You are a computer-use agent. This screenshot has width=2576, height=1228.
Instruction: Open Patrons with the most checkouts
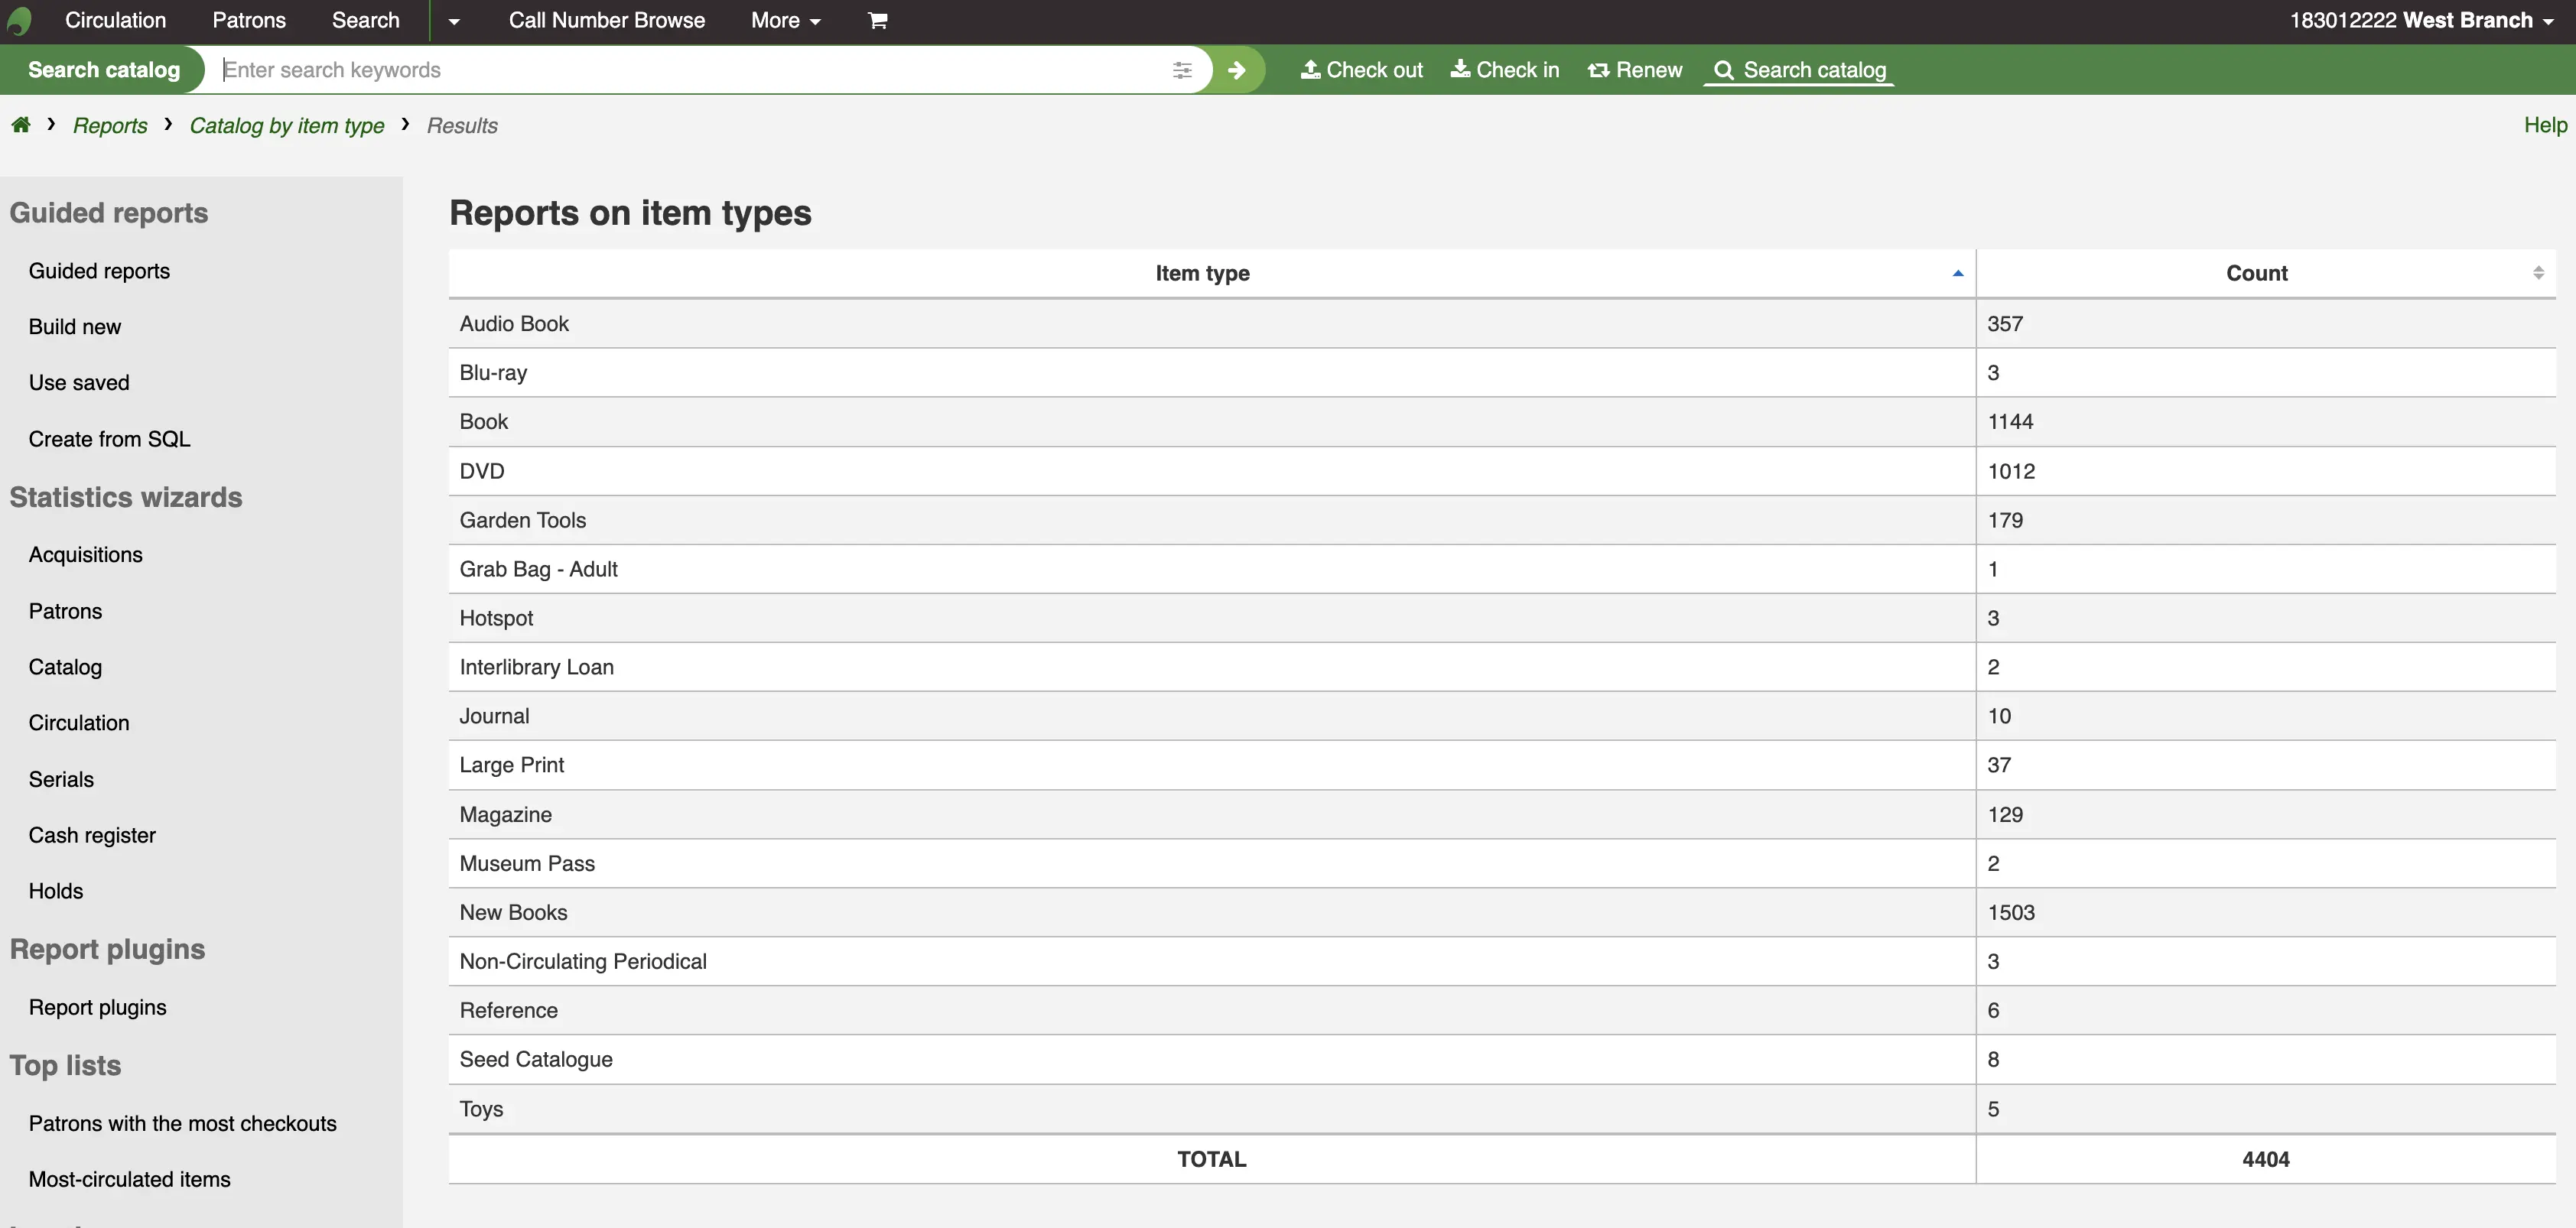tap(183, 1123)
